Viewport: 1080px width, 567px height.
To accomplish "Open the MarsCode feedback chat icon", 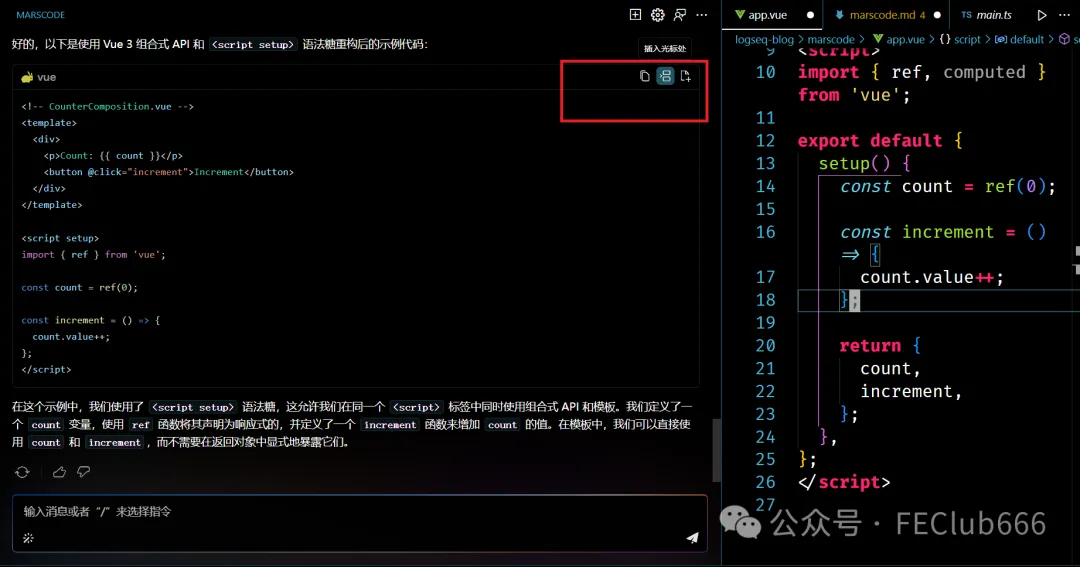I will click(x=680, y=14).
